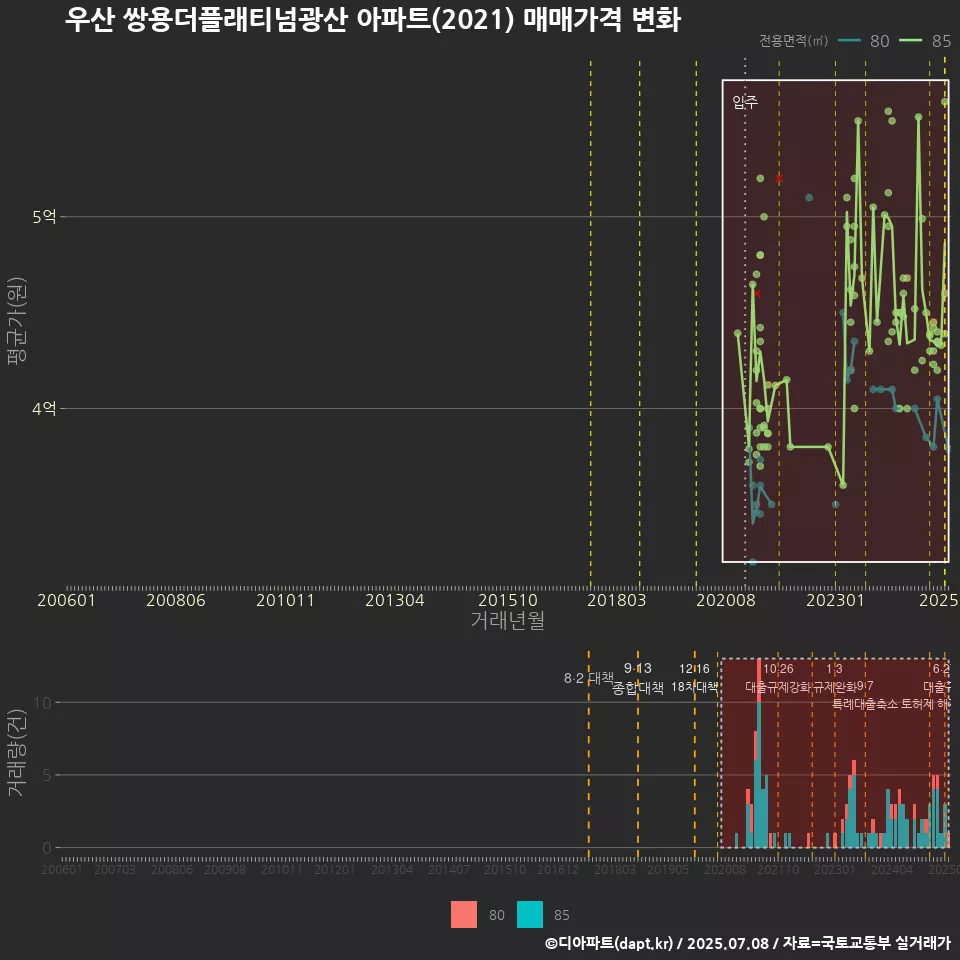Click the 대출규제강화 policy label
The width and height of the screenshot is (960, 960).
pyautogui.click(x=778, y=687)
